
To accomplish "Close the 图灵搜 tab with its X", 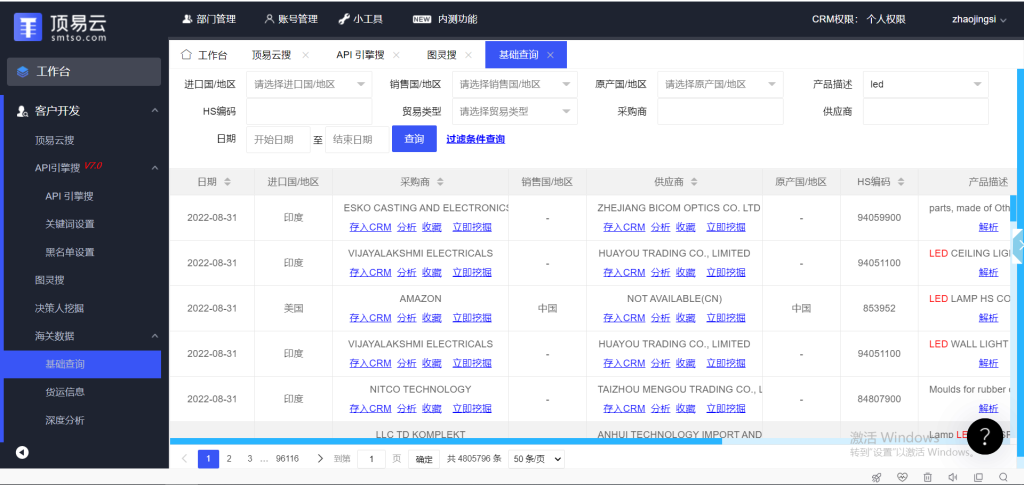I will pos(467,55).
